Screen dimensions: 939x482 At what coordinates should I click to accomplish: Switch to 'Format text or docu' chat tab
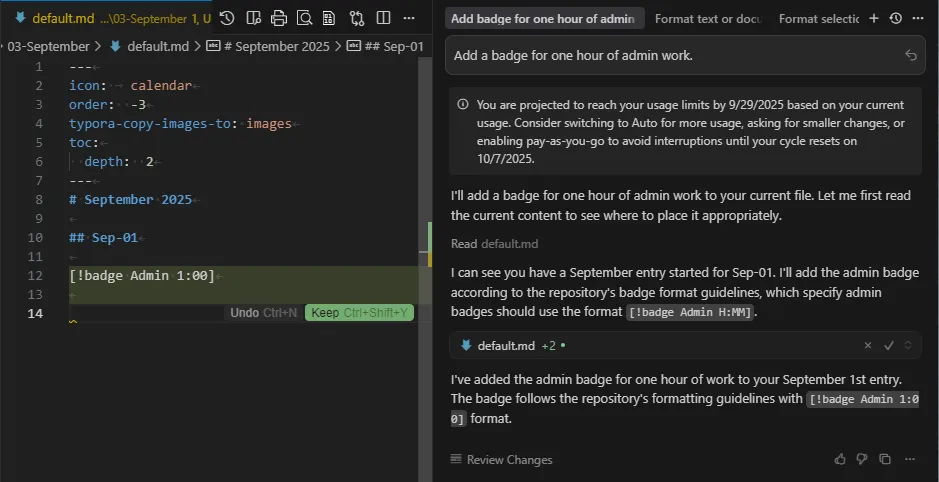coord(707,18)
